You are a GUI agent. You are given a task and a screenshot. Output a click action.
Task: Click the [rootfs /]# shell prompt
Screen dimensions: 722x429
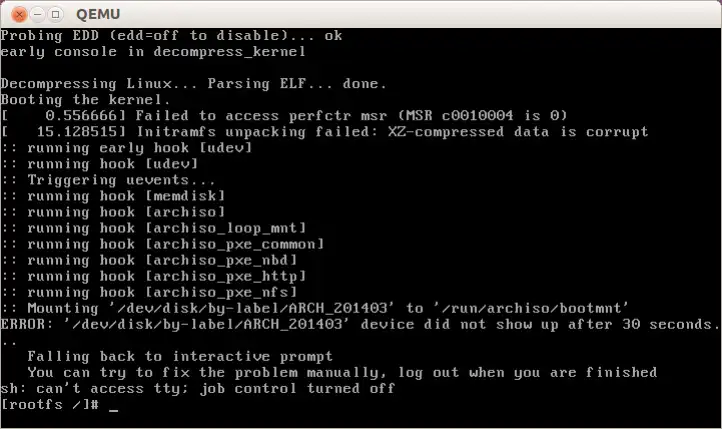50,405
